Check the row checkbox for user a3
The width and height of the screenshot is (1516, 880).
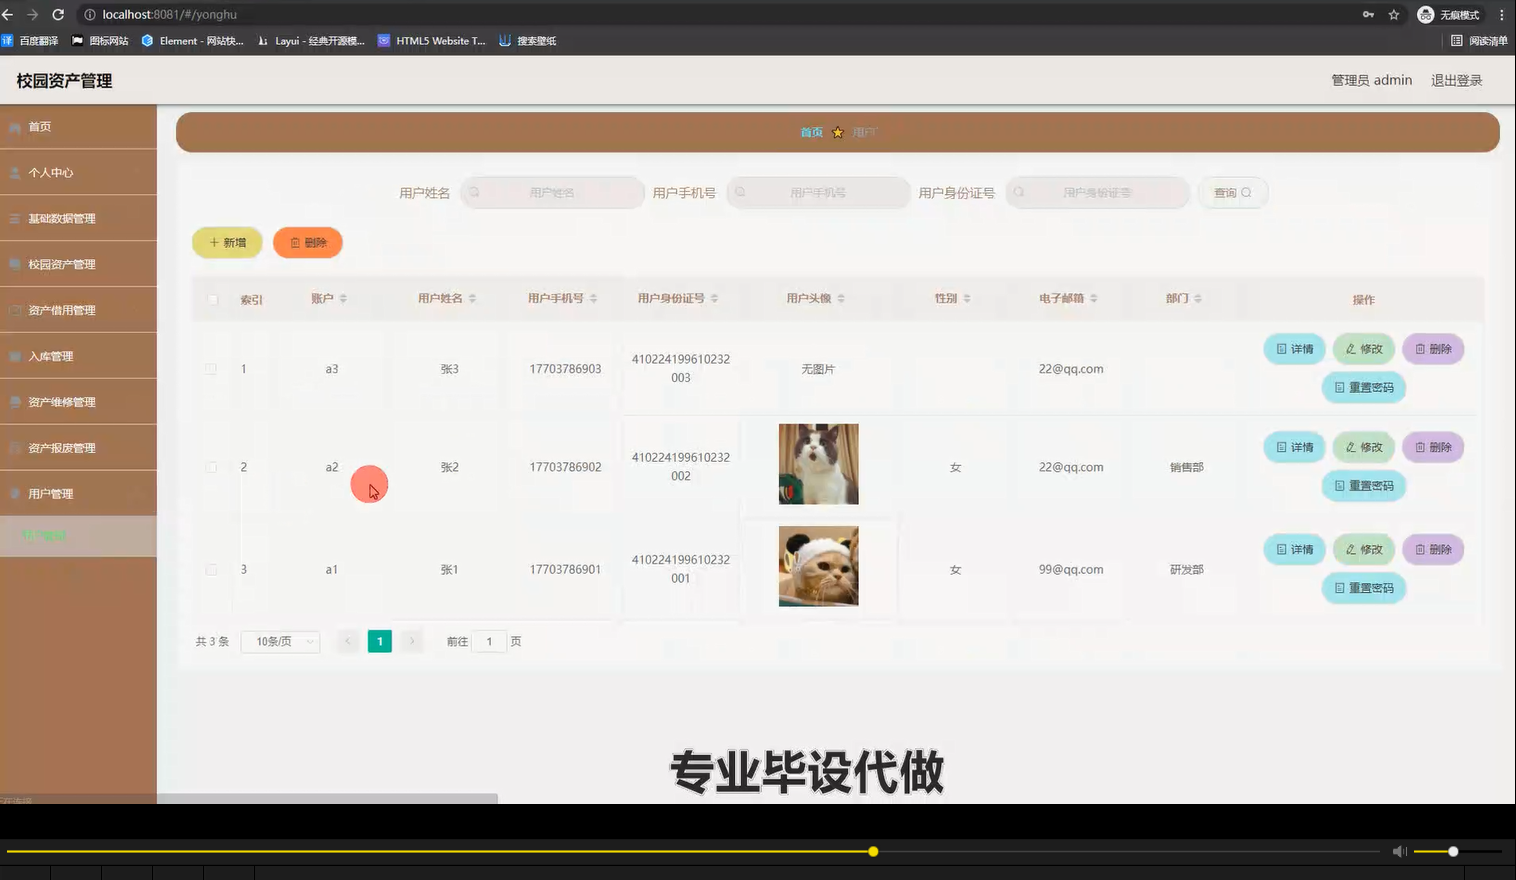pos(211,368)
